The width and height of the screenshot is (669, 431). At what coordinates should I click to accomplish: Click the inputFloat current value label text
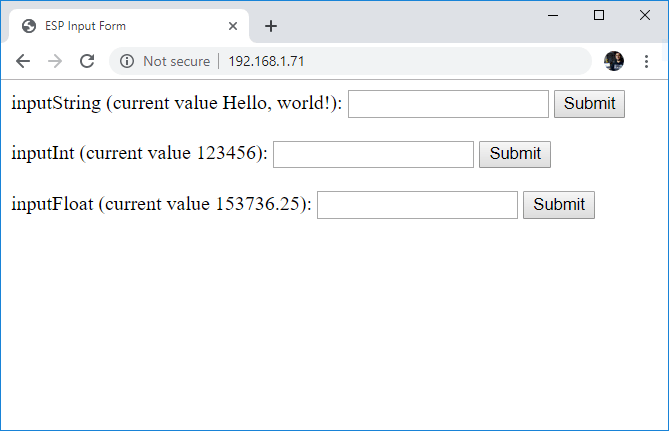pos(161,205)
